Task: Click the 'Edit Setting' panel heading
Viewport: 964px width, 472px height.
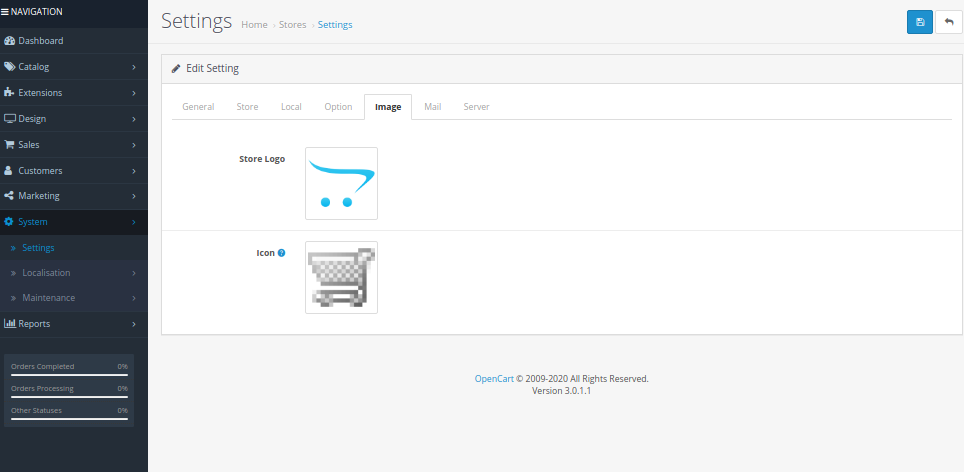Action: [x=213, y=69]
